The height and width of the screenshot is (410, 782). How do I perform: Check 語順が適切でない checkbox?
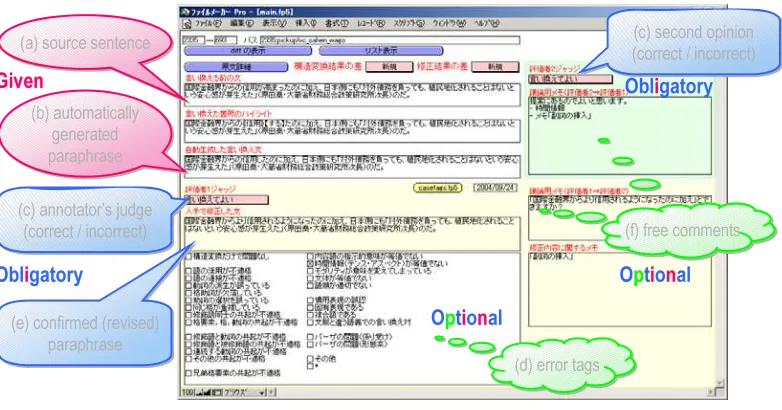click(310, 285)
